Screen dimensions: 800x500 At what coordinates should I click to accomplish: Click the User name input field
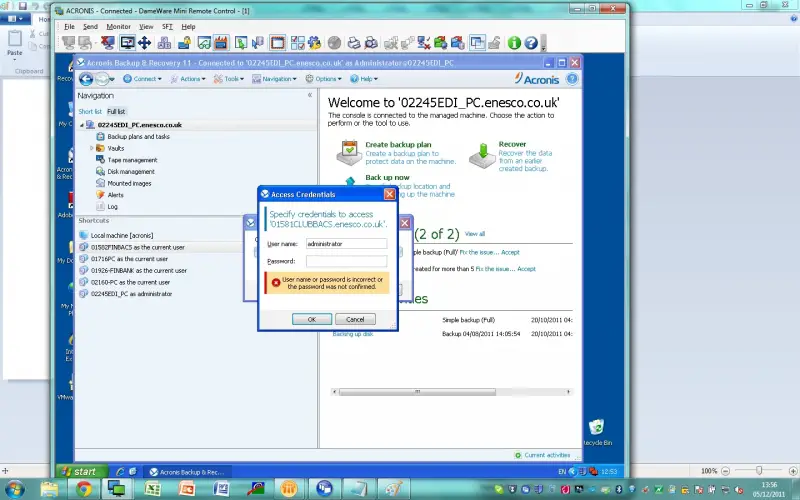coord(346,244)
